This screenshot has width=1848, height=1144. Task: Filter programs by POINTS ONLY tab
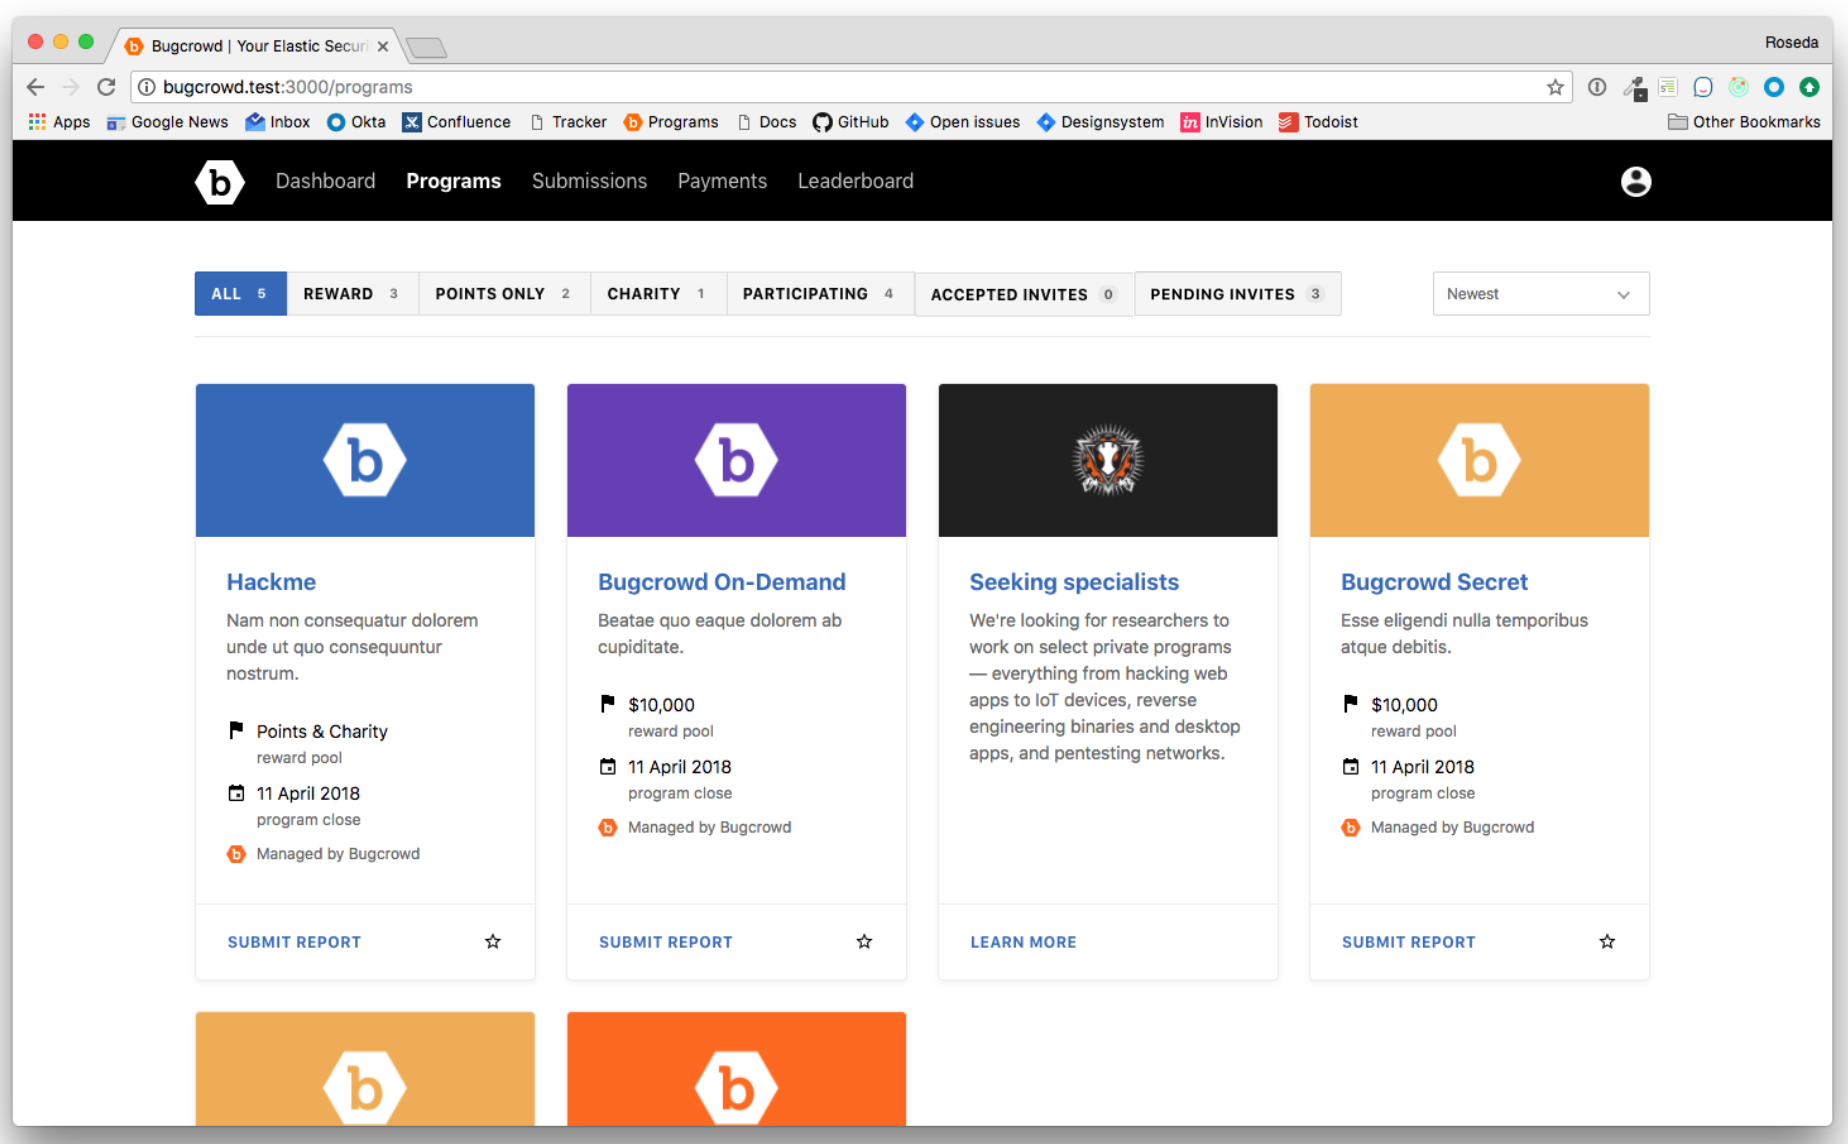click(505, 294)
